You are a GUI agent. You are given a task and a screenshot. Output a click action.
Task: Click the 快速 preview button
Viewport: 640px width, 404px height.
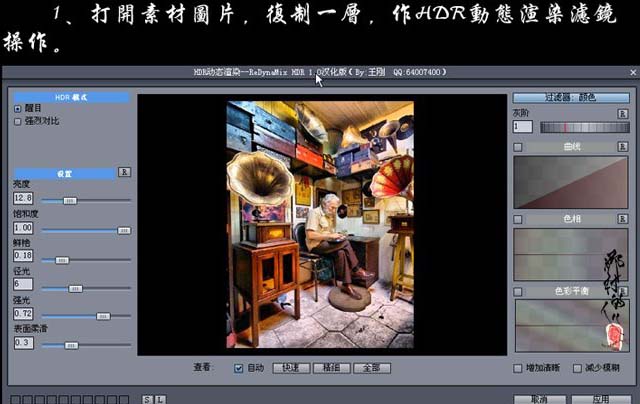[290, 368]
